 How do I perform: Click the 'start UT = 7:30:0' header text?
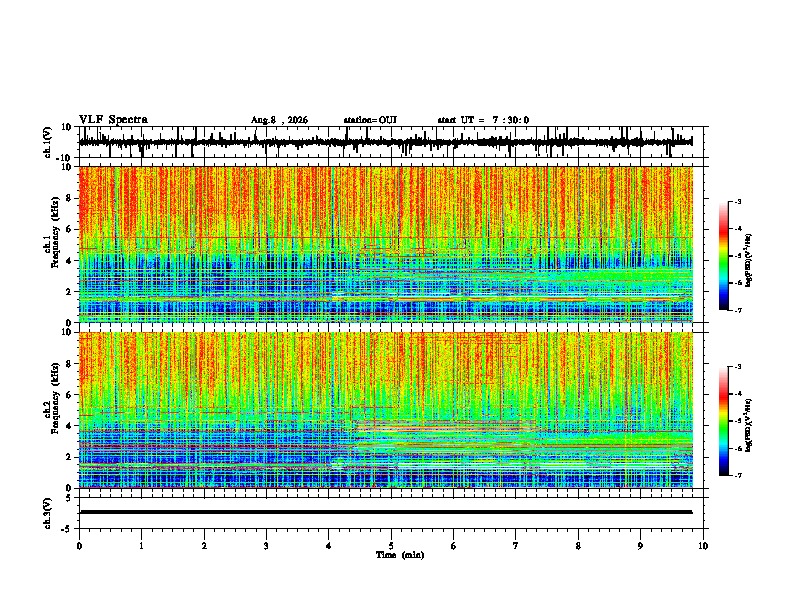(483, 120)
